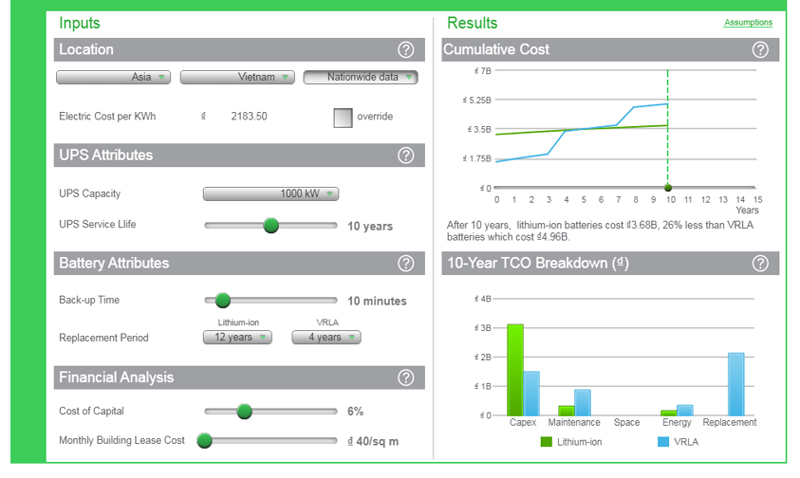Screen dimensions: 800x478
Task: Click the VRLA Replacement bar in chart
Action: pos(736,384)
